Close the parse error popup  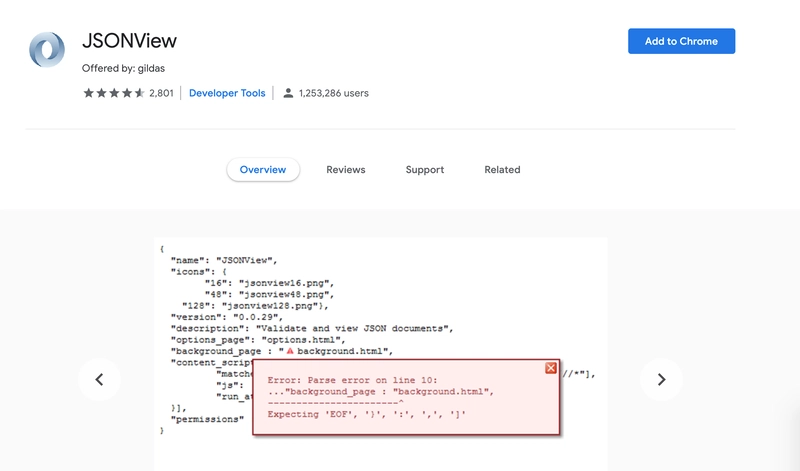[x=551, y=368]
